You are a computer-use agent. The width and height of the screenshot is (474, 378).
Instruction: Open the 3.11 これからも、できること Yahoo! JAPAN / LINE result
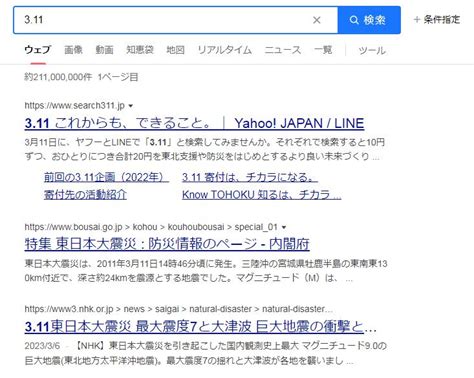[x=194, y=123]
